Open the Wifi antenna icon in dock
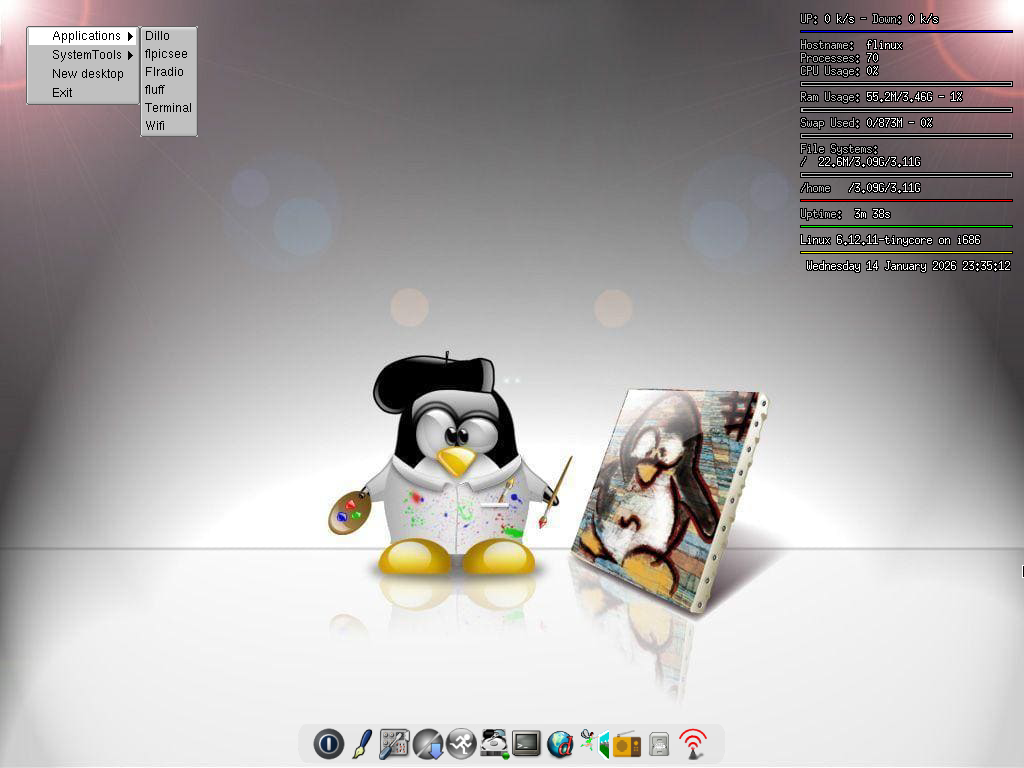Image resolution: width=1024 pixels, height=768 pixels. (x=693, y=744)
